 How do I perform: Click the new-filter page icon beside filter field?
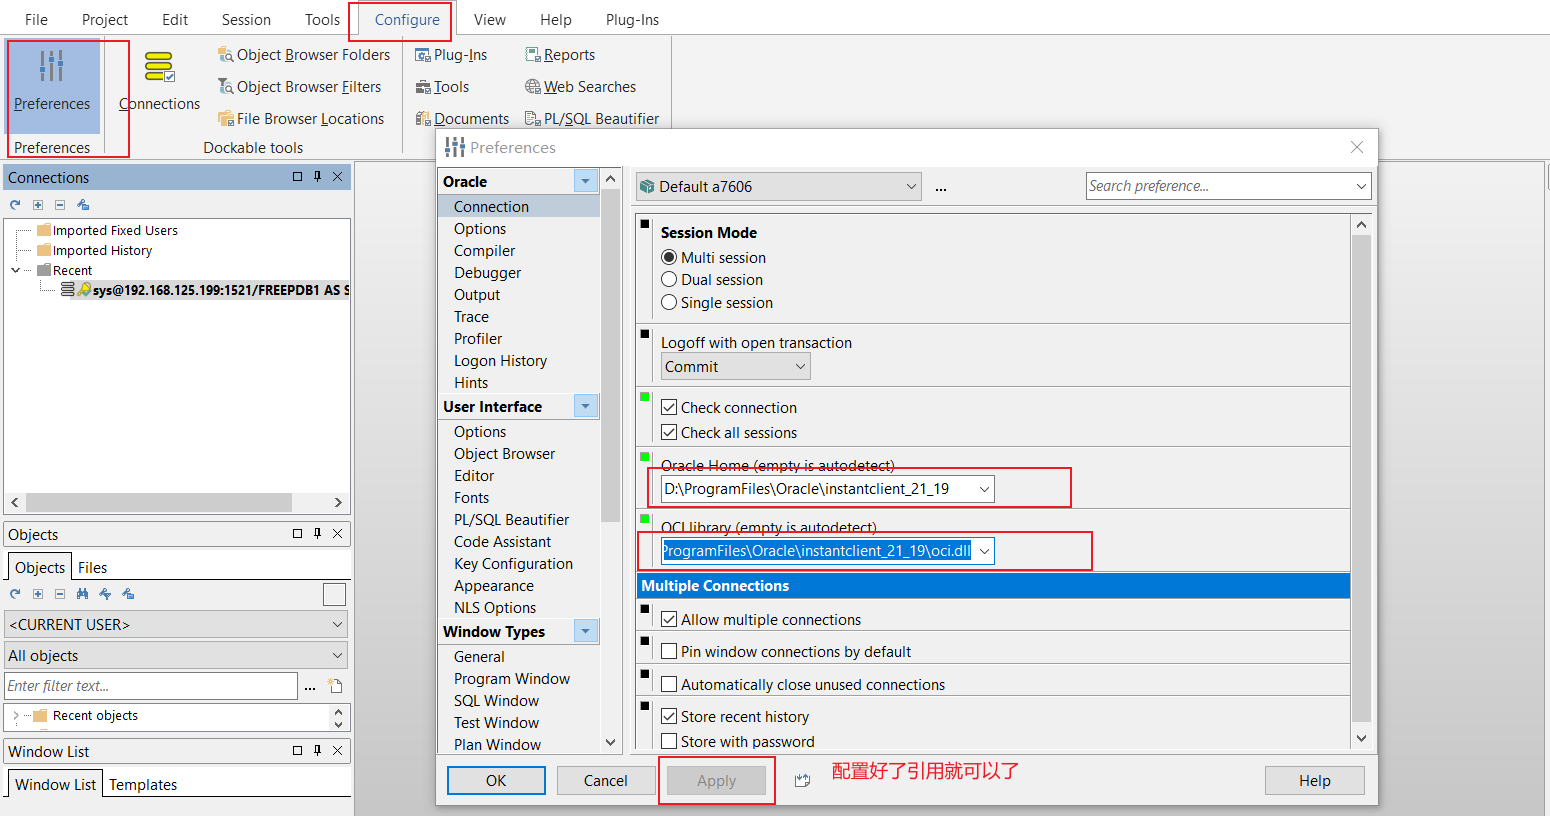click(x=336, y=686)
